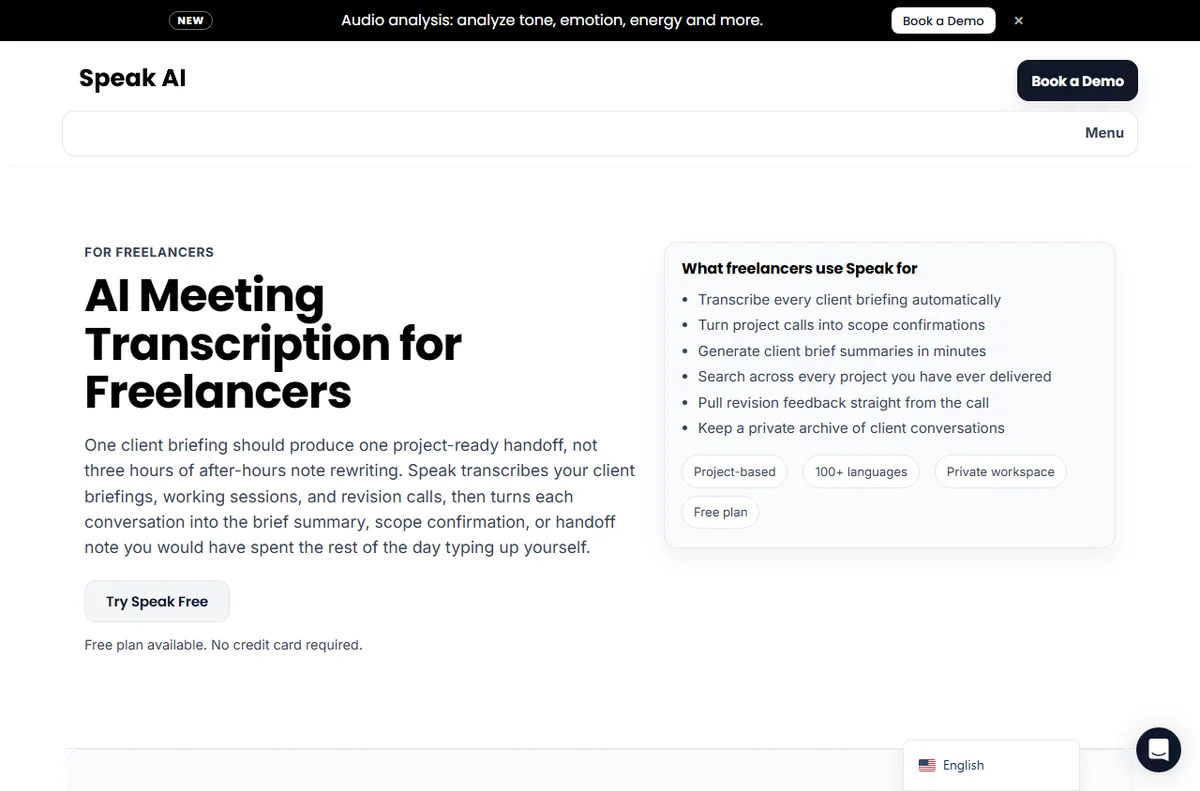
Task: Click 'Turn project calls into scope confirmations'
Action: point(841,325)
